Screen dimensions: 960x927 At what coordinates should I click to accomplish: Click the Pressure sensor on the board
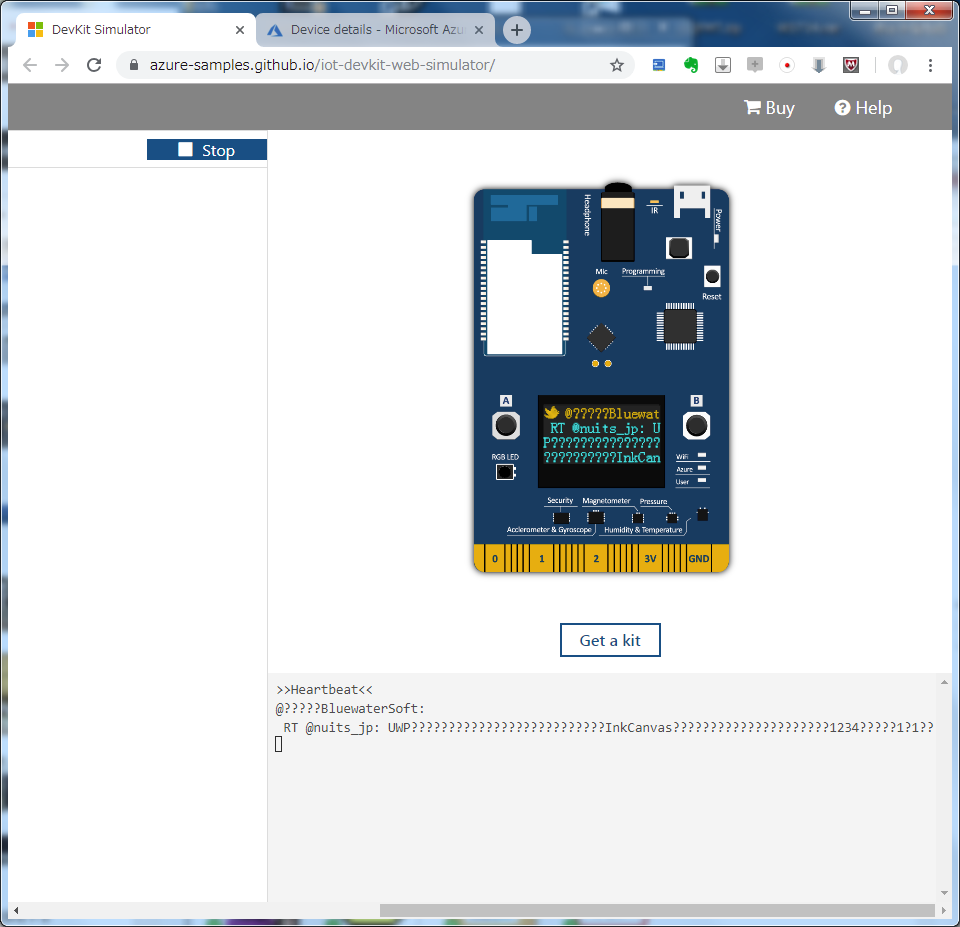(672, 517)
